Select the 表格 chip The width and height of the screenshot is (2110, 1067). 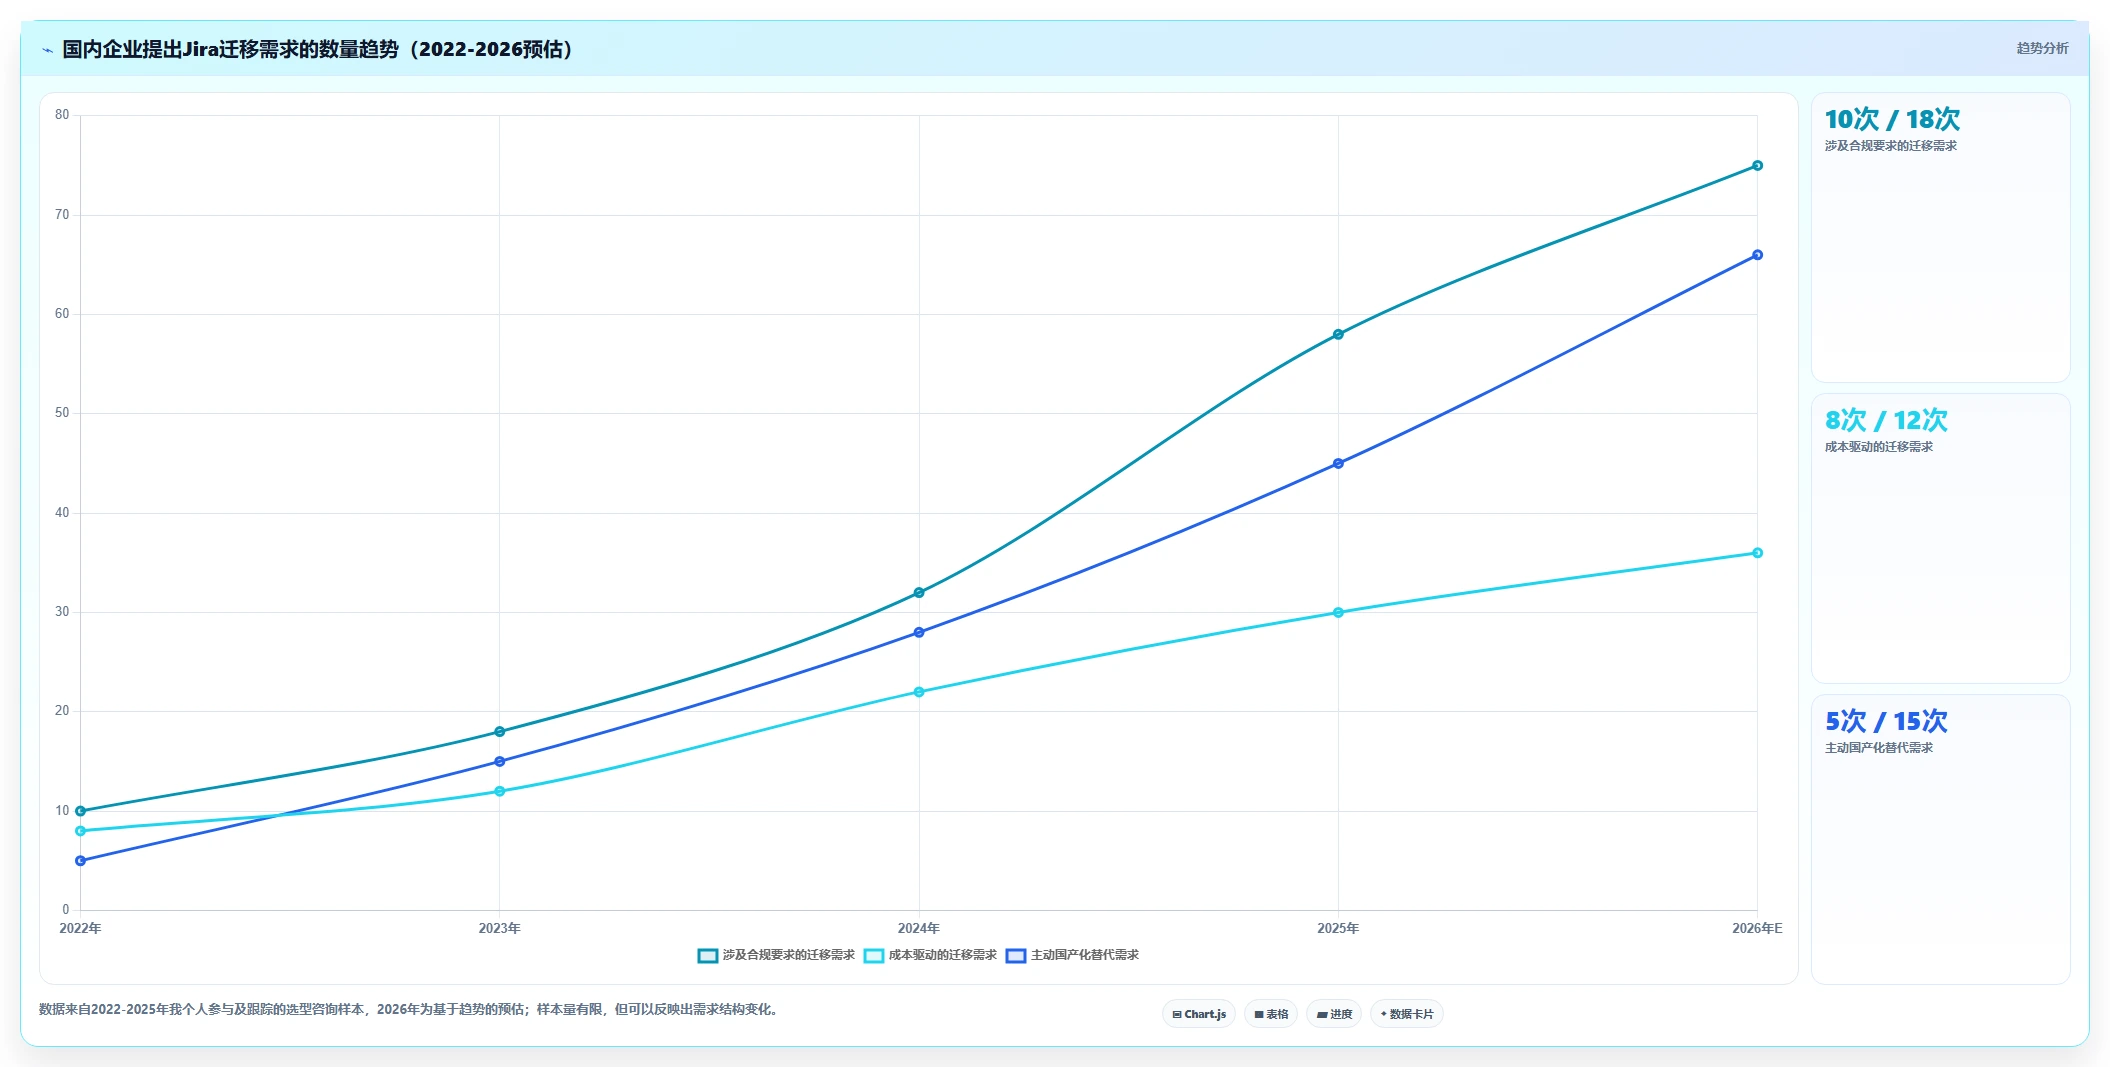click(1271, 1014)
